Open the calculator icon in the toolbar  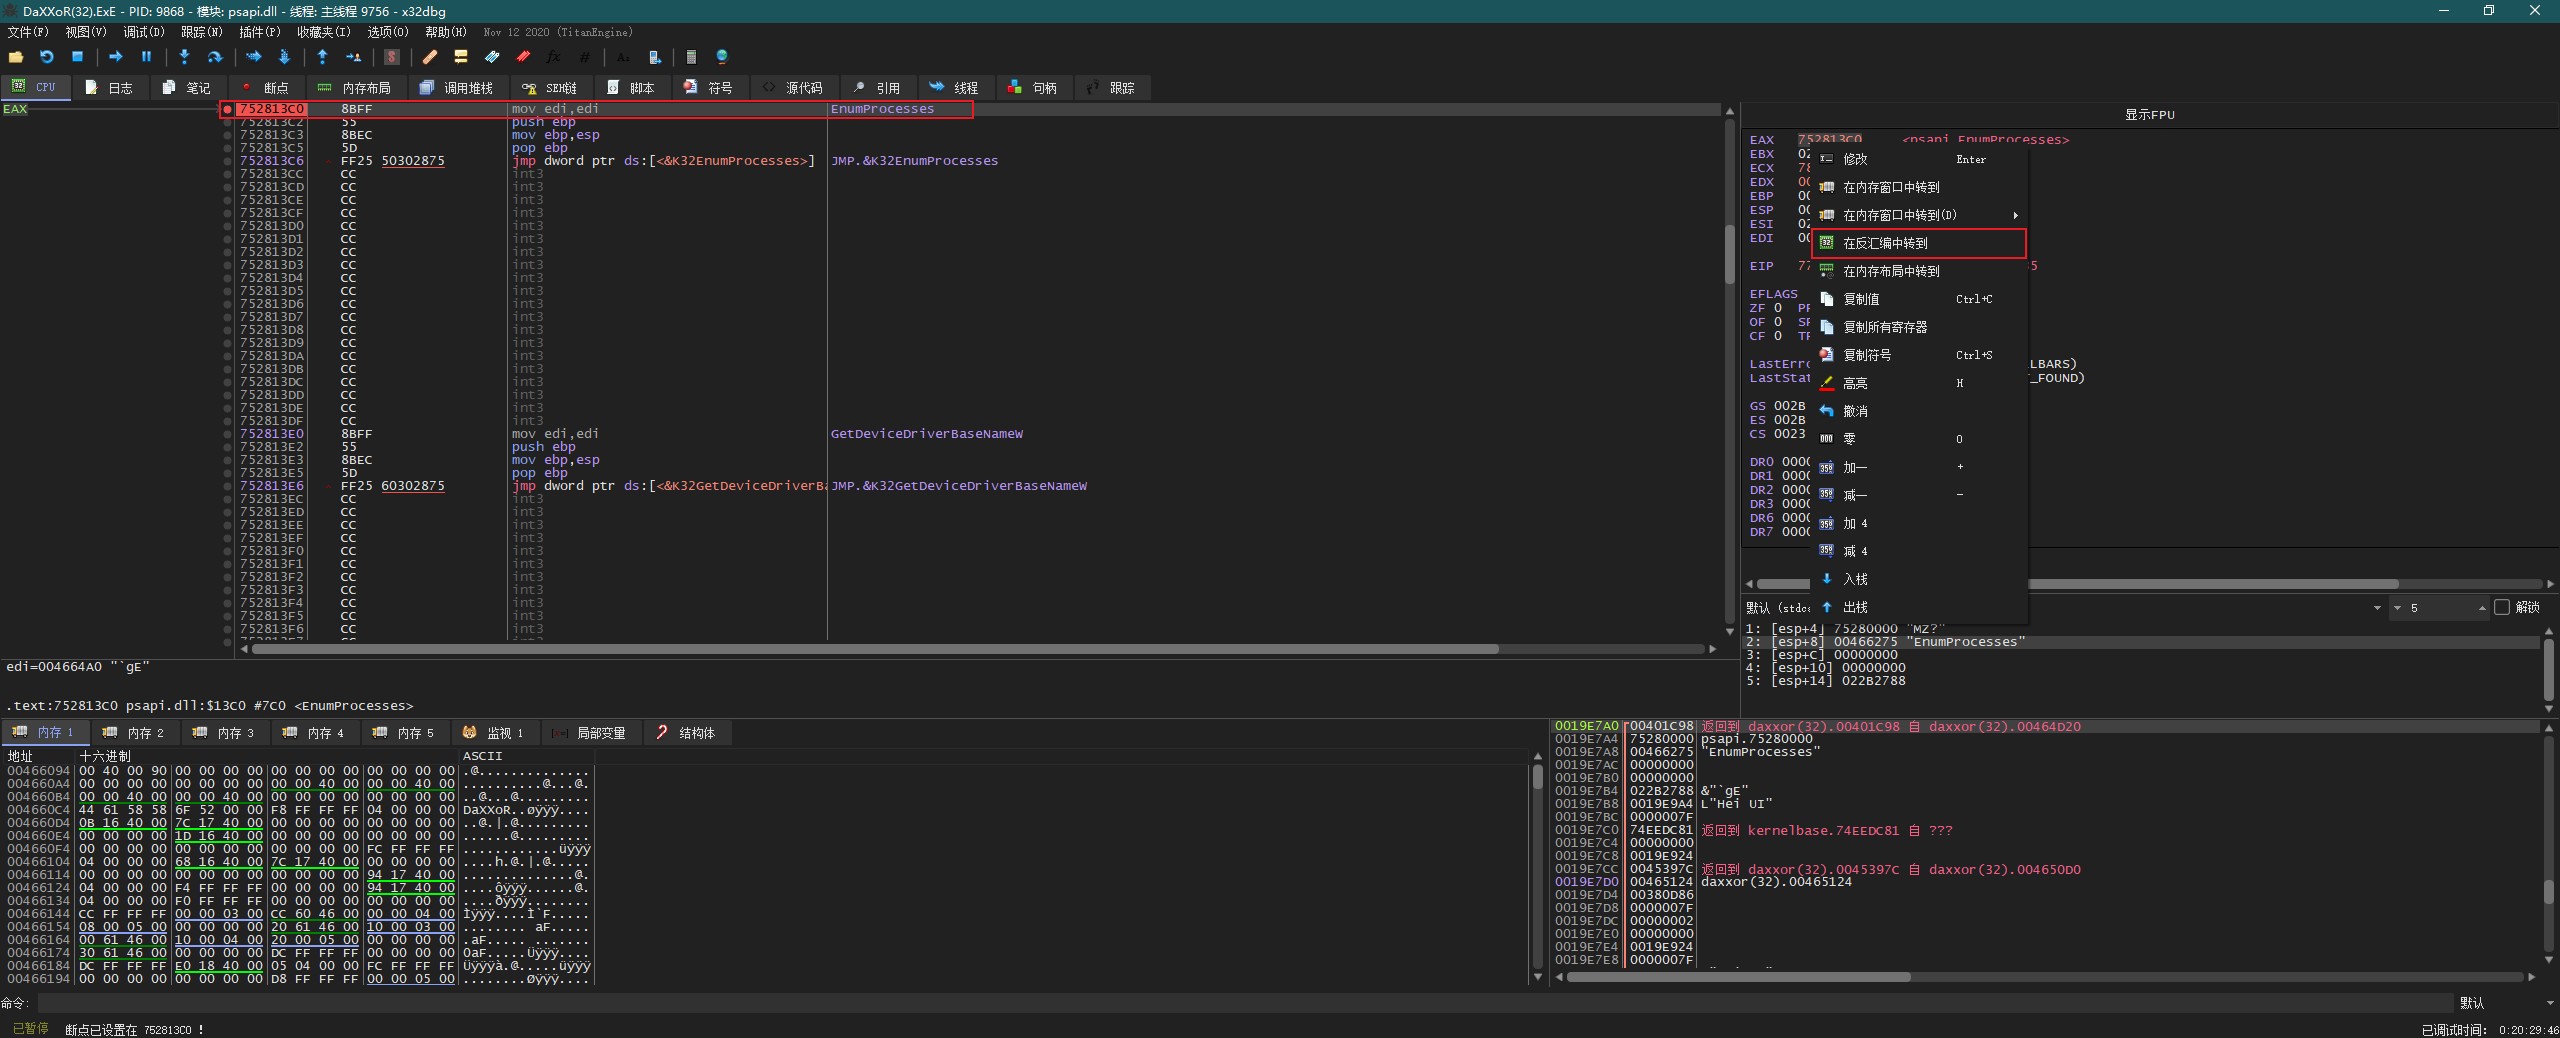pyautogui.click(x=691, y=57)
